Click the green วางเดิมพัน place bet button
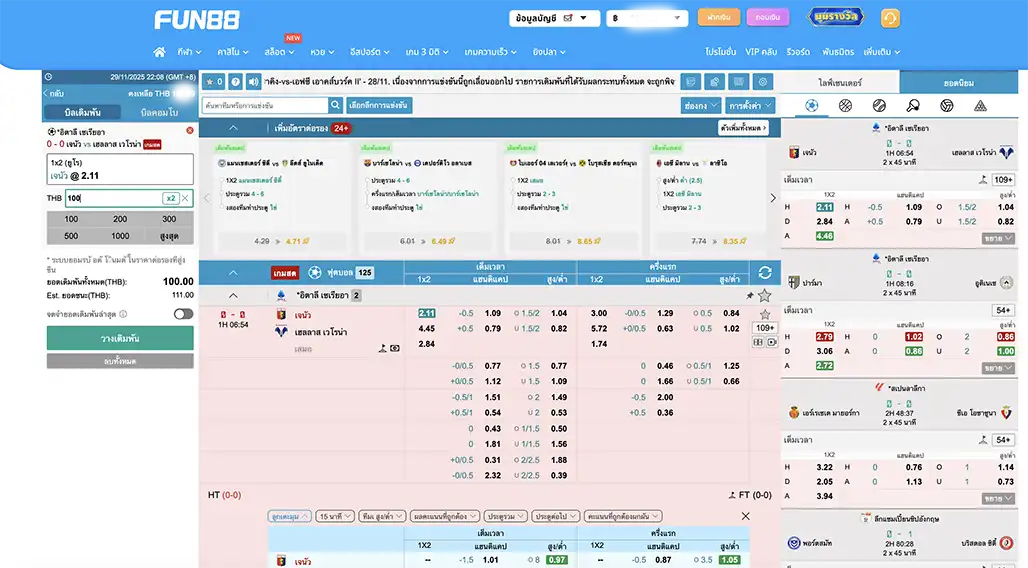This screenshot has height=568, width=1028. (120, 338)
